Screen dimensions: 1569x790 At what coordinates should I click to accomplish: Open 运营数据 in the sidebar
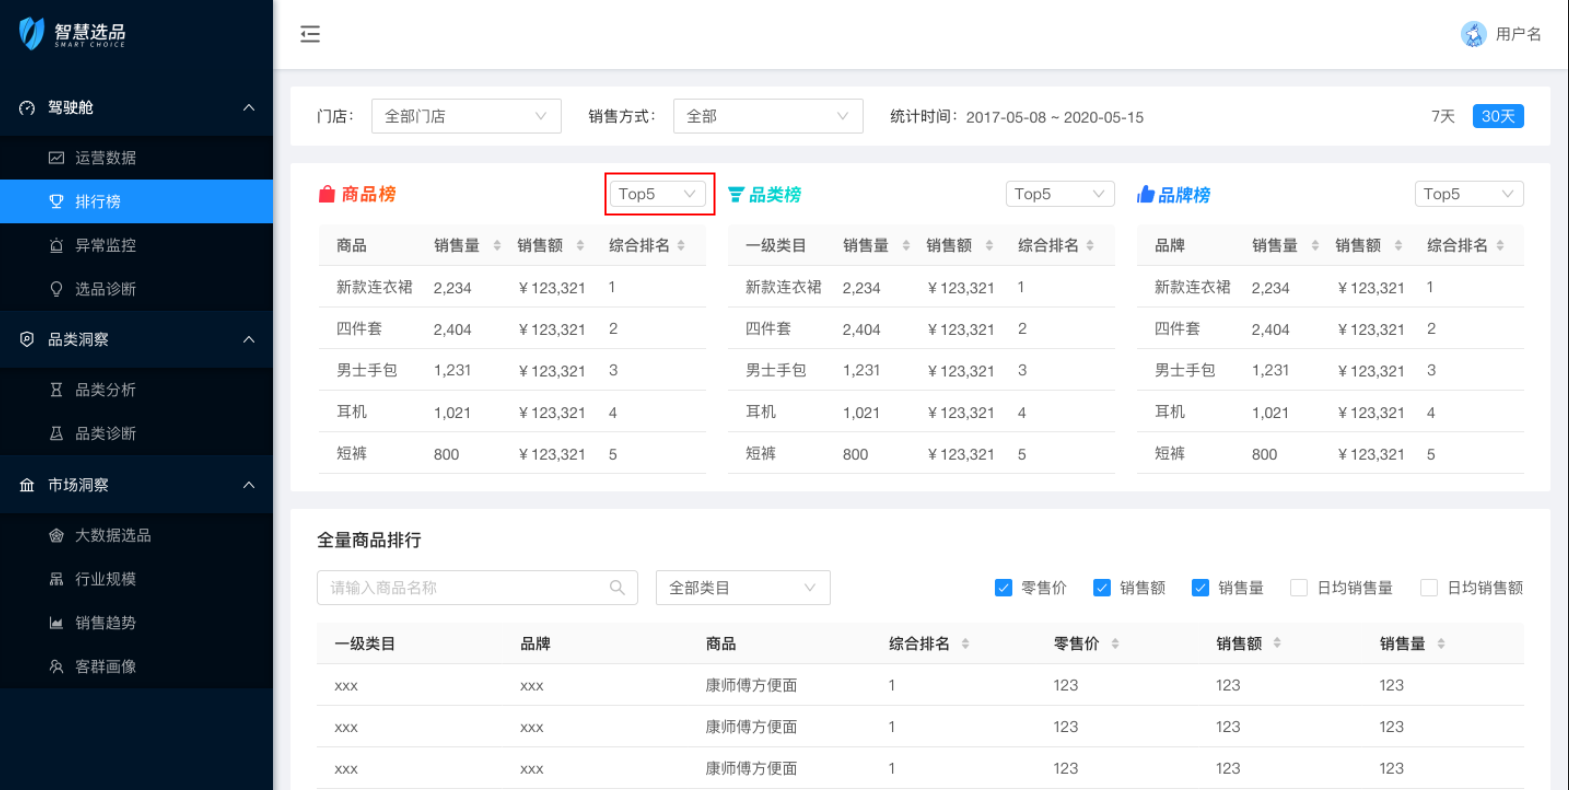105,158
